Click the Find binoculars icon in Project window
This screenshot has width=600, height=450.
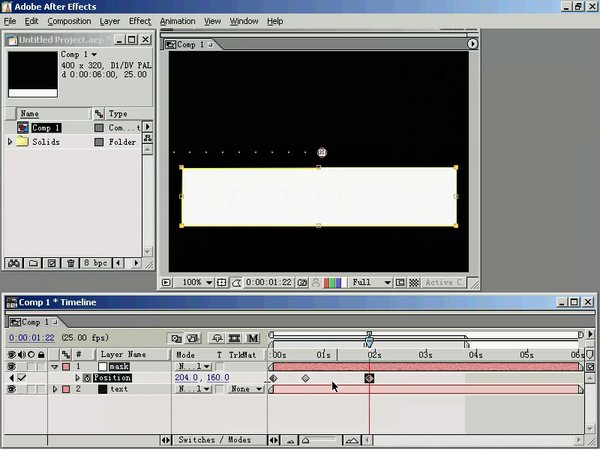coord(14,263)
